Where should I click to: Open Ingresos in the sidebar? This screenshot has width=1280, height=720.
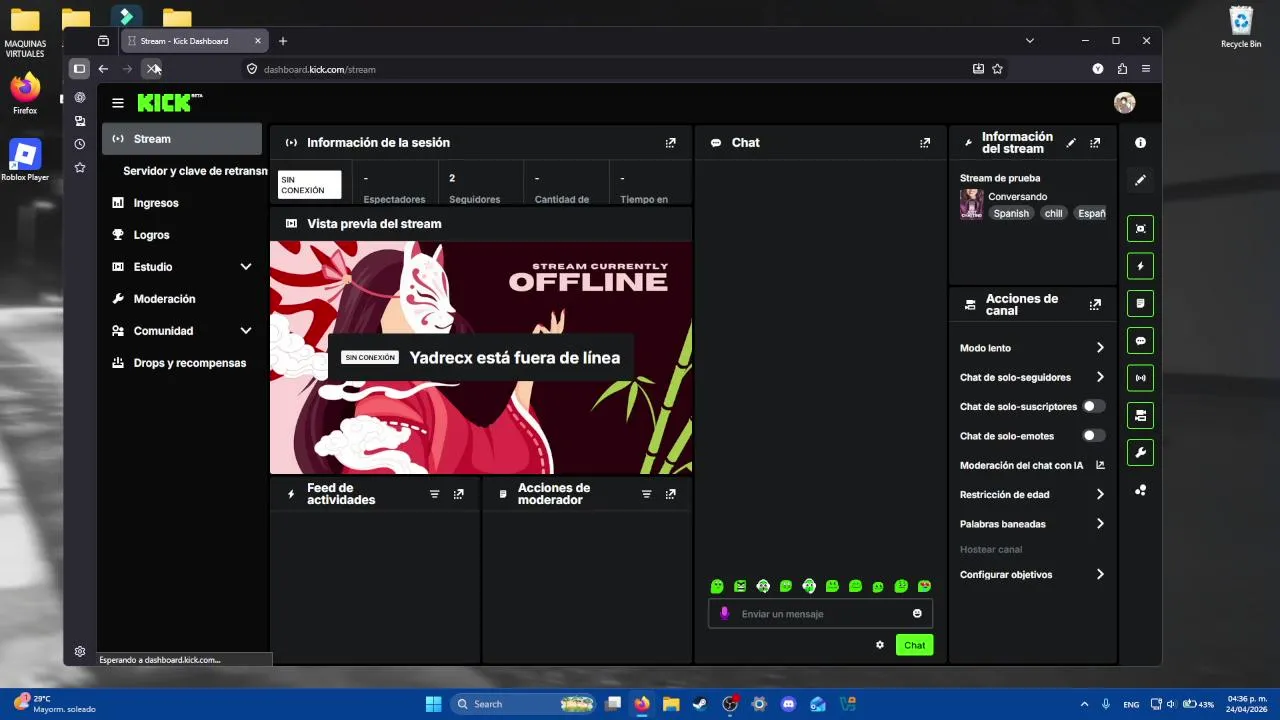(x=182, y=203)
